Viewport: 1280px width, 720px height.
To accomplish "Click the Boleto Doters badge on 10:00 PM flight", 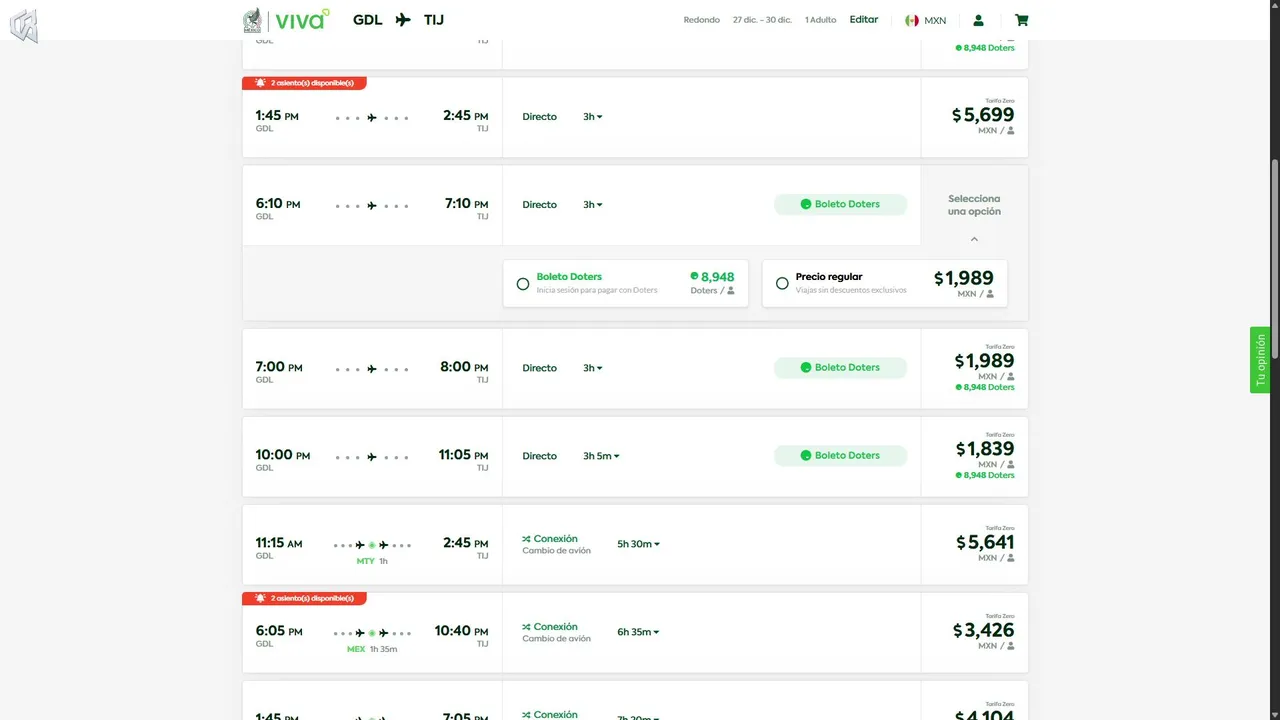I will tap(840, 455).
